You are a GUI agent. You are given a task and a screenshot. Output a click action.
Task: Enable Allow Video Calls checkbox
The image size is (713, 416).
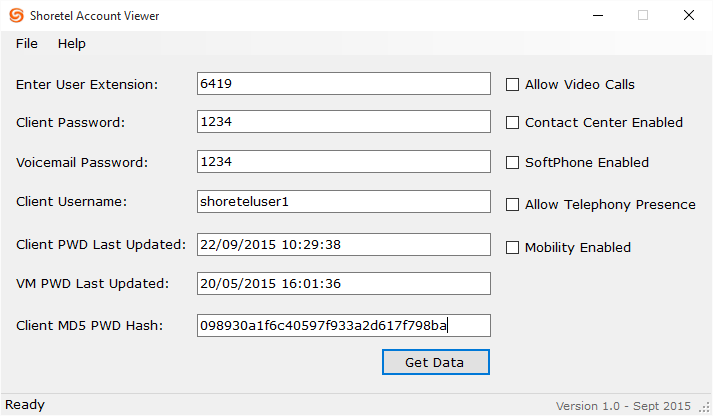[513, 85]
